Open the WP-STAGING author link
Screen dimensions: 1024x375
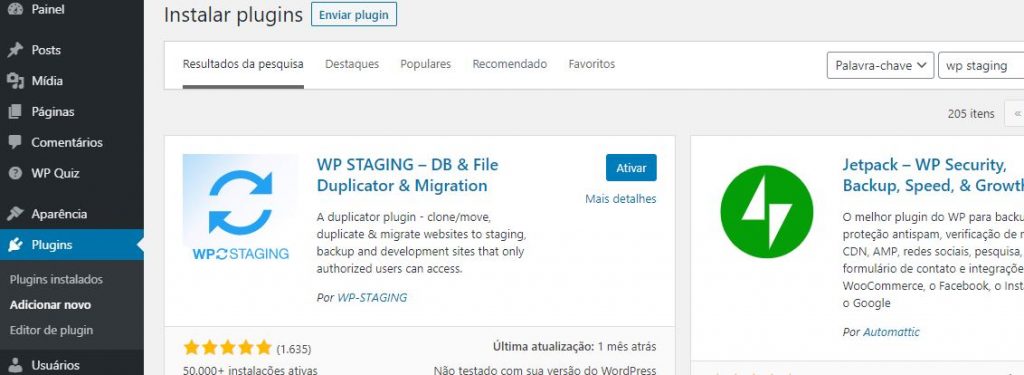(x=372, y=298)
